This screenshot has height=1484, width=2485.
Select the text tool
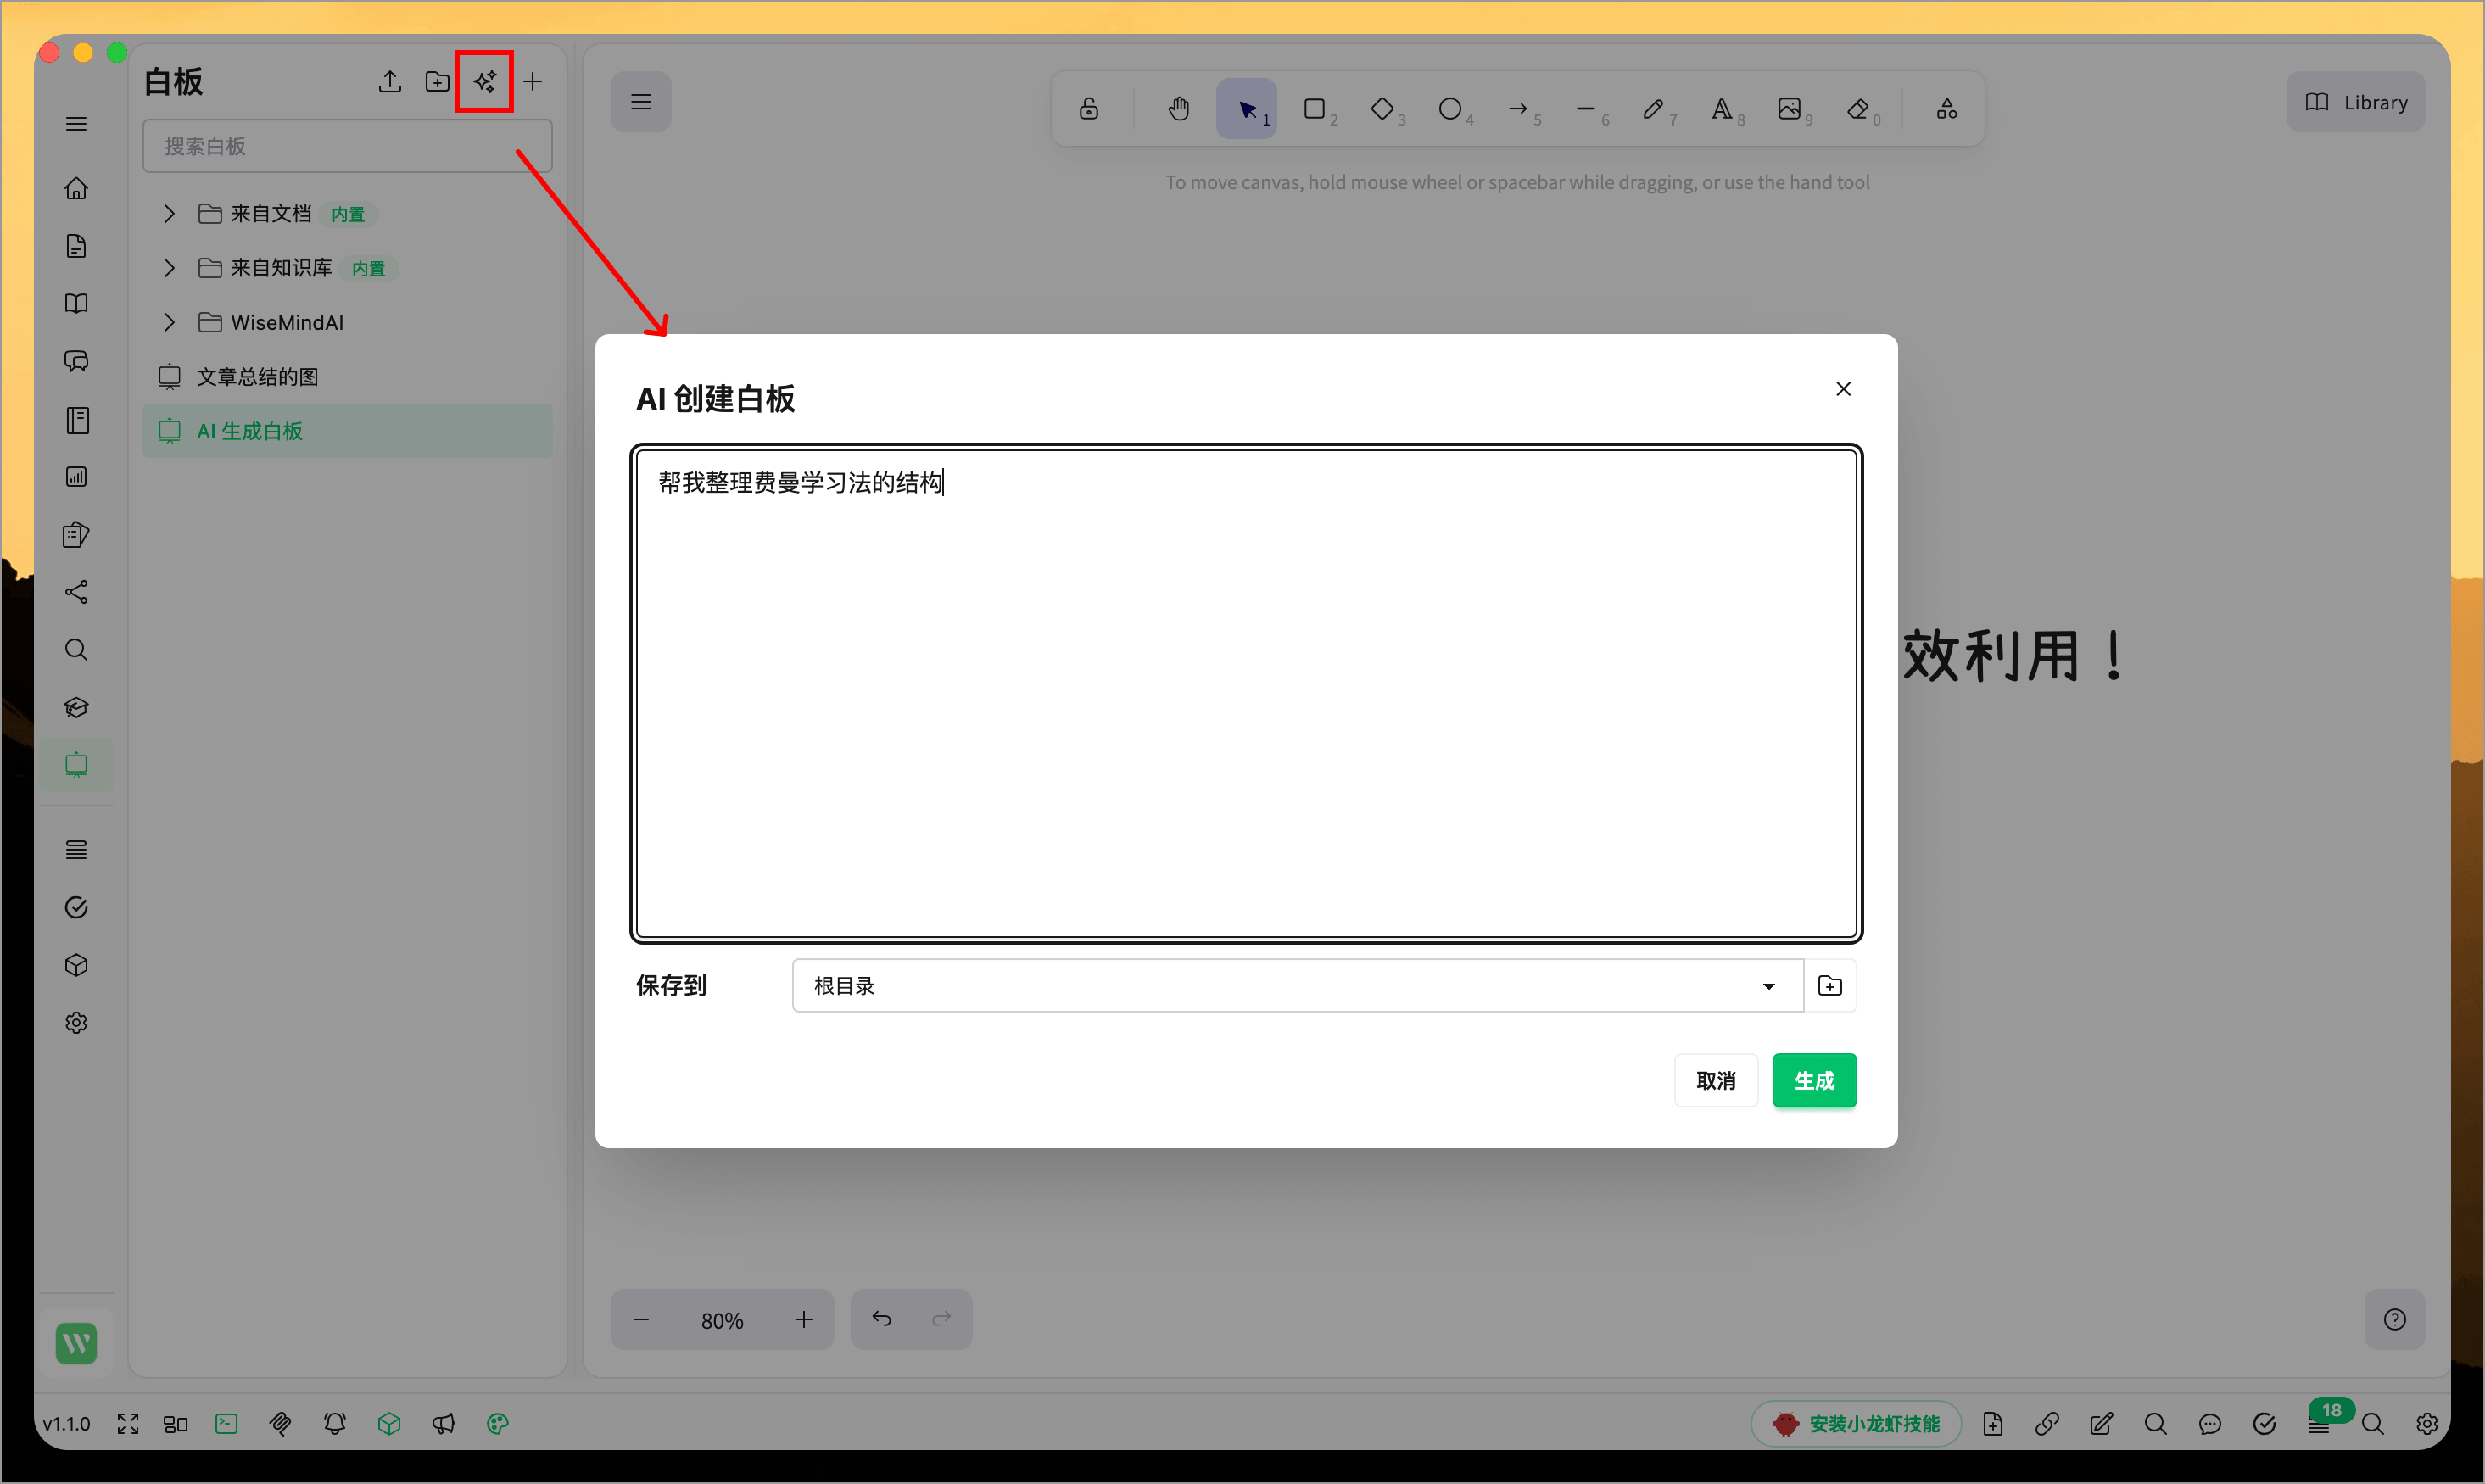point(1722,109)
